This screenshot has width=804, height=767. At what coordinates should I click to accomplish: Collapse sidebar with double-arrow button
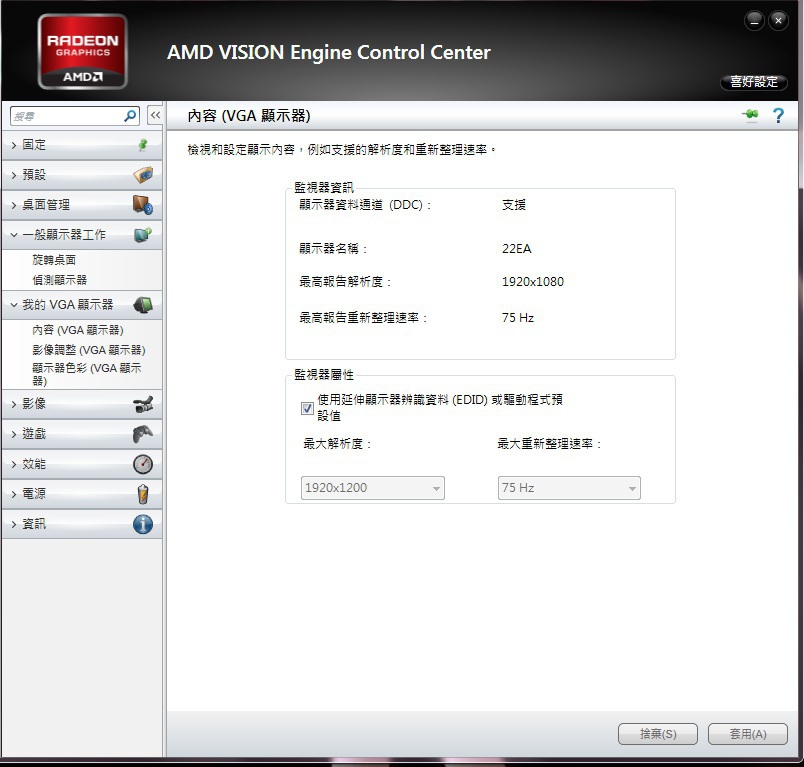point(155,115)
